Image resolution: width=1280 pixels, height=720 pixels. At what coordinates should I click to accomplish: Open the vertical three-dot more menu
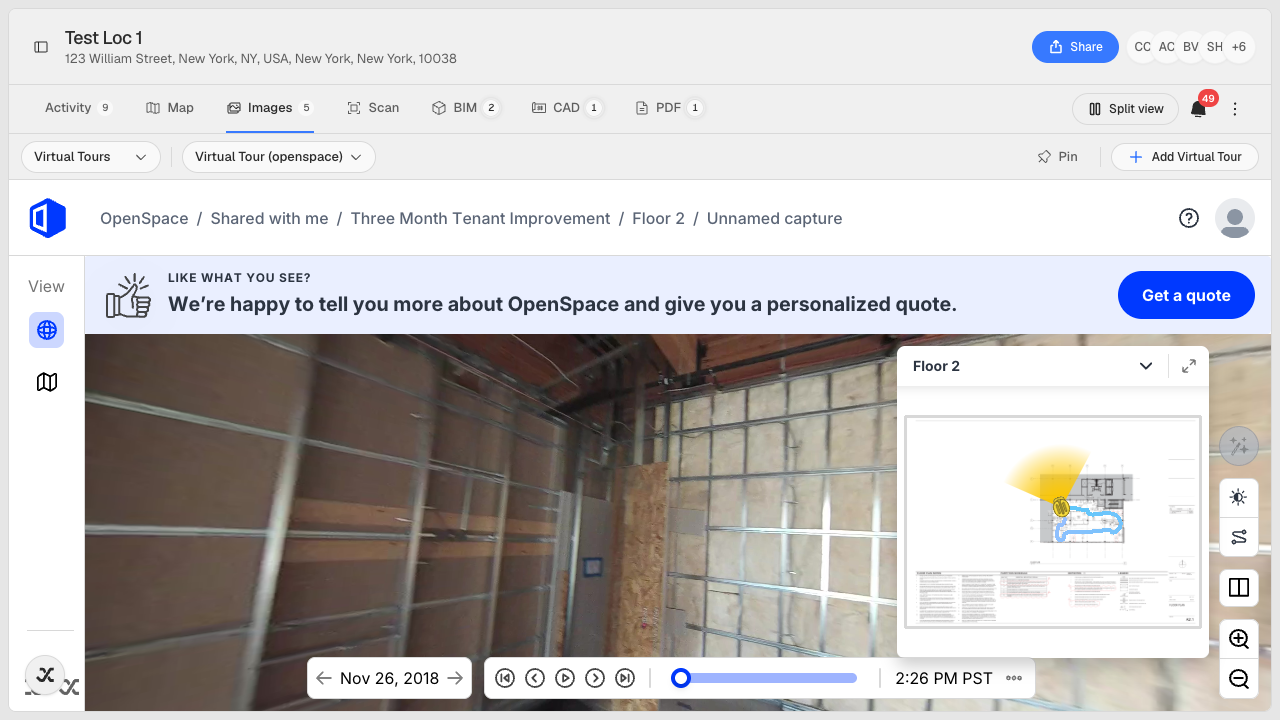pyautogui.click(x=1235, y=109)
